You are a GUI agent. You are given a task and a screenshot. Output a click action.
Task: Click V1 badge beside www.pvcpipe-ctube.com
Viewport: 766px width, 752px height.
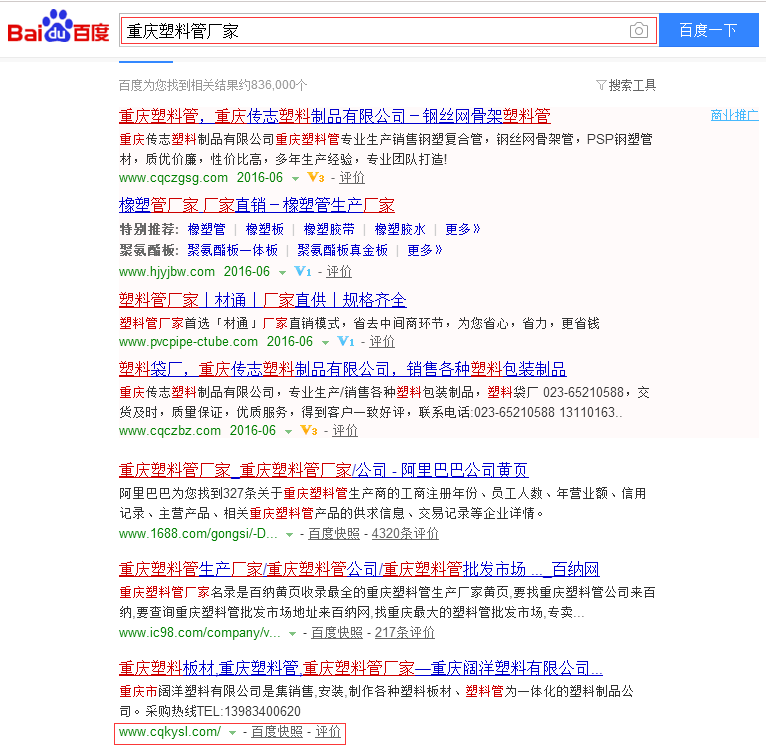(x=346, y=342)
